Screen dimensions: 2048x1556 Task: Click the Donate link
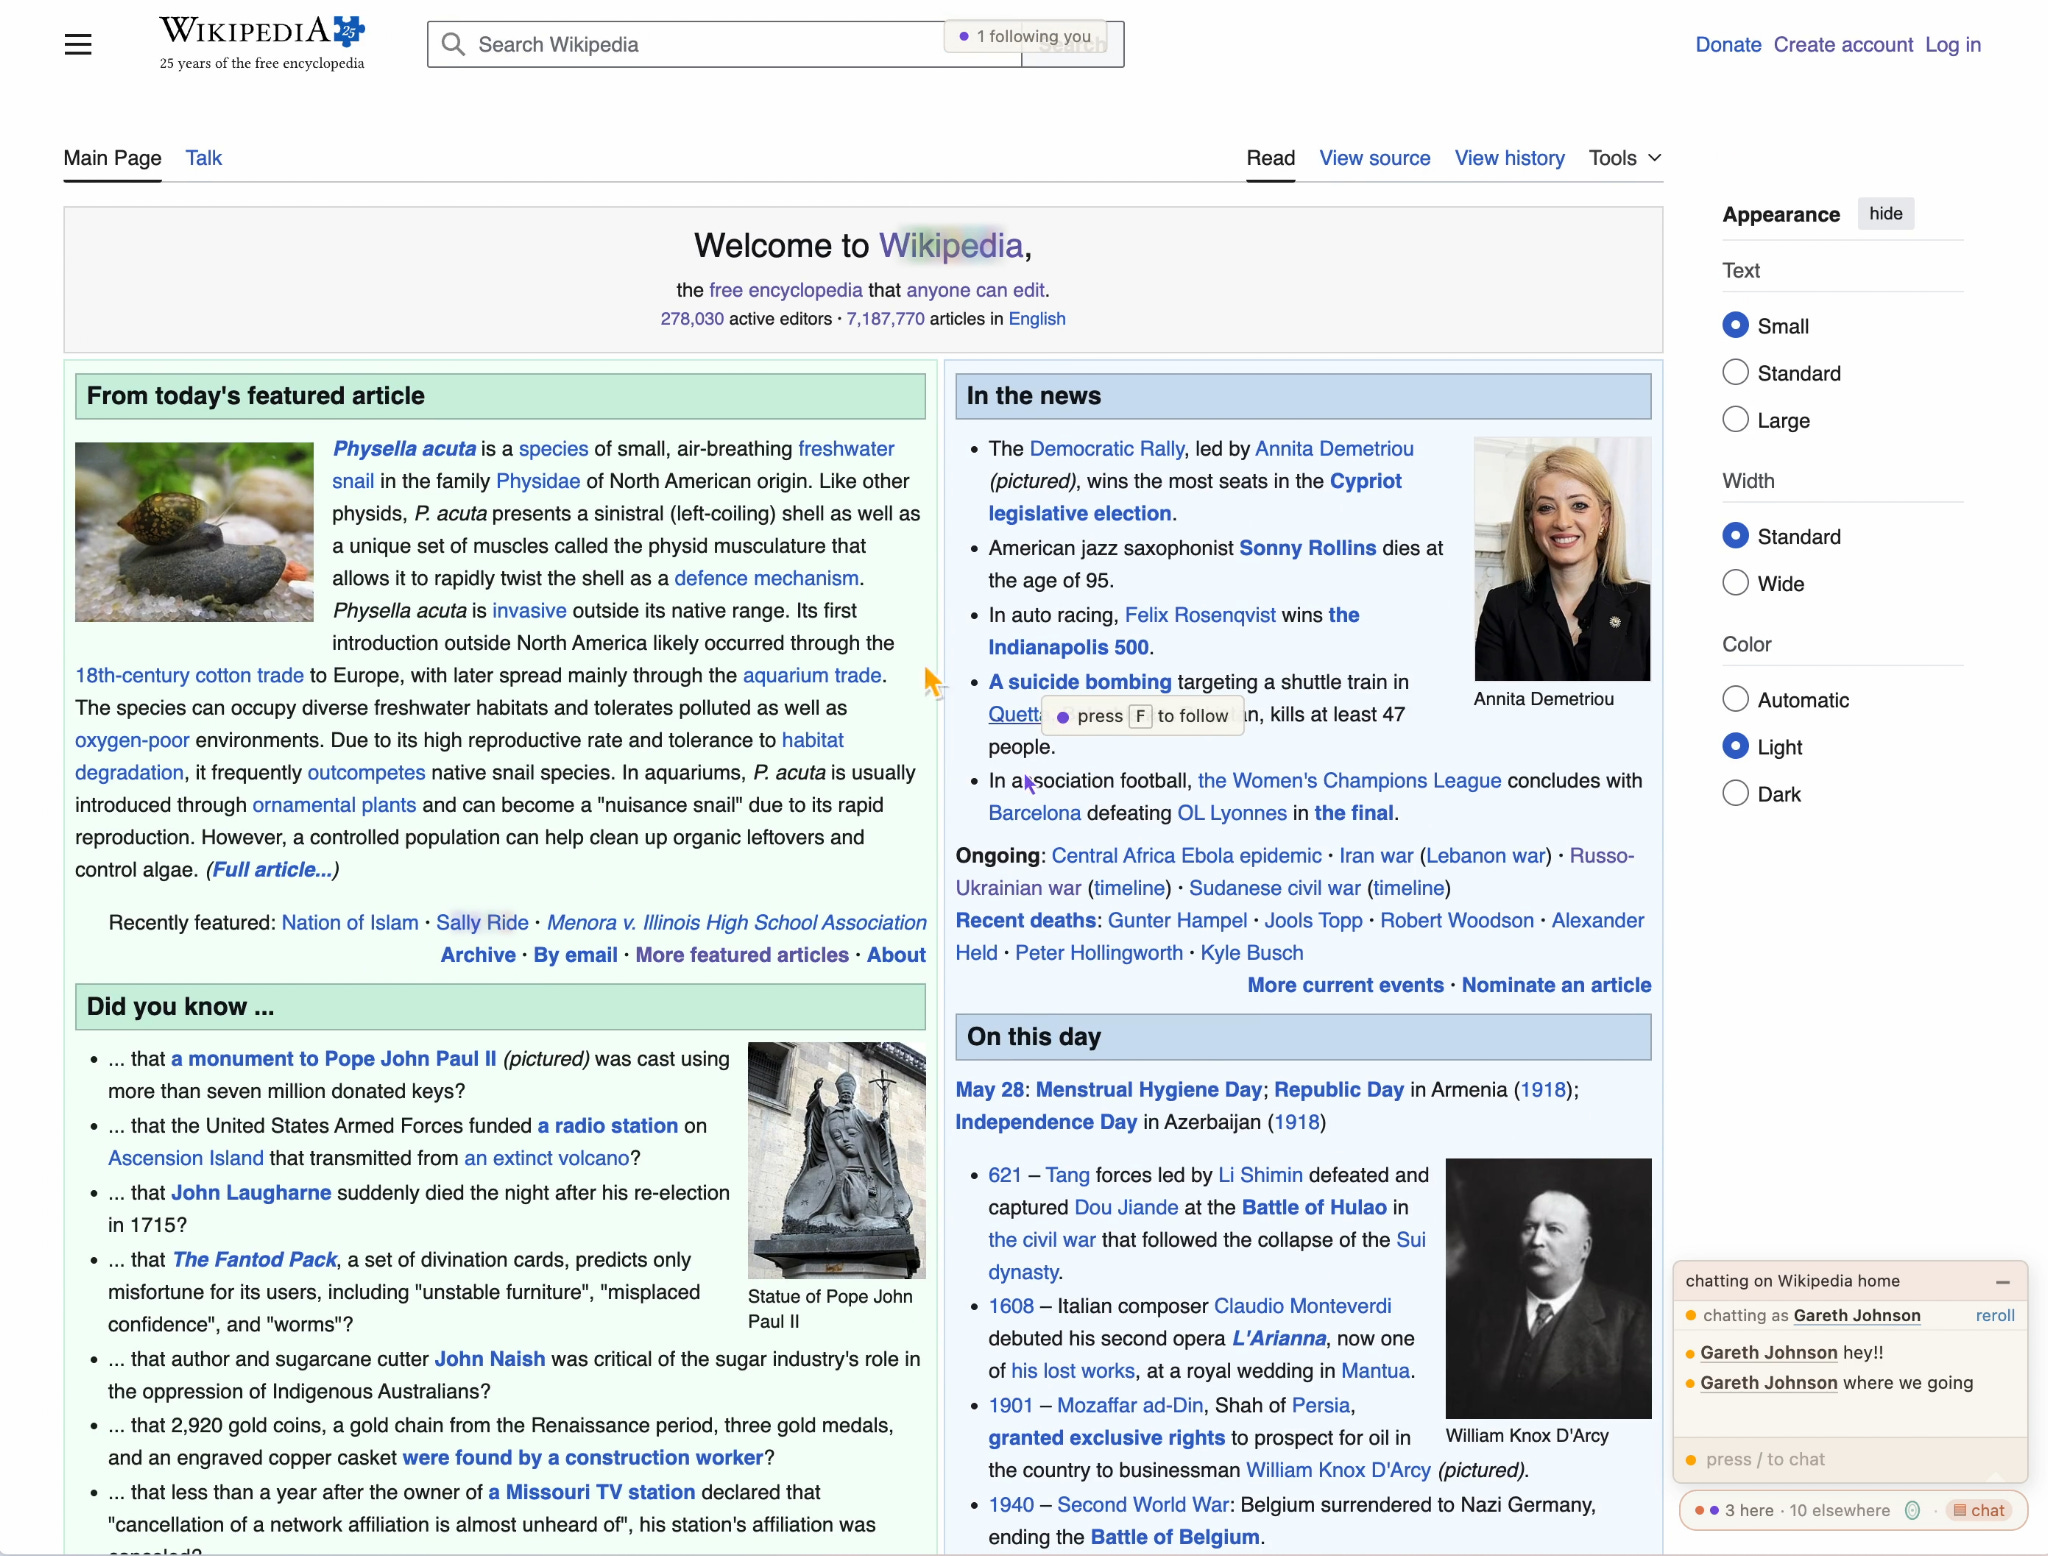[x=1727, y=44]
